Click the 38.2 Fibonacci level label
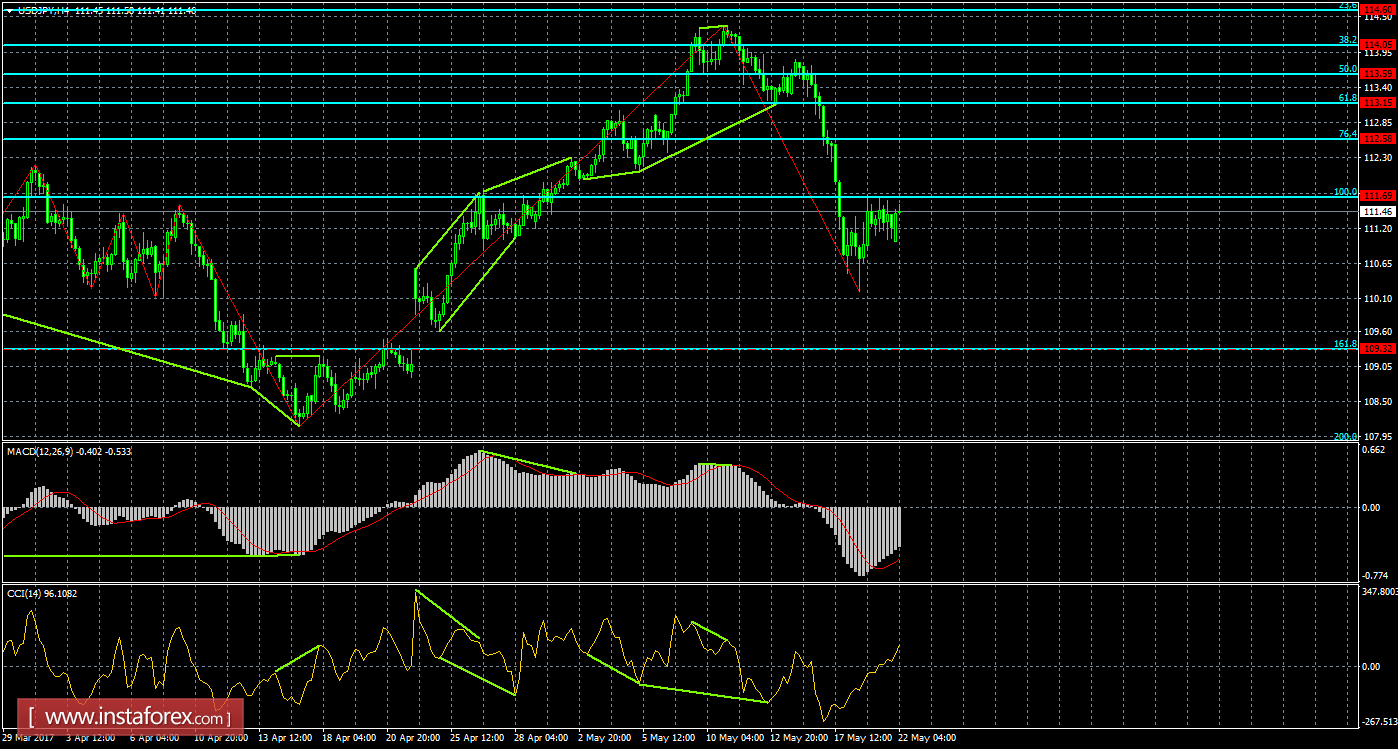This screenshot has width=1398, height=749. tap(1347, 40)
